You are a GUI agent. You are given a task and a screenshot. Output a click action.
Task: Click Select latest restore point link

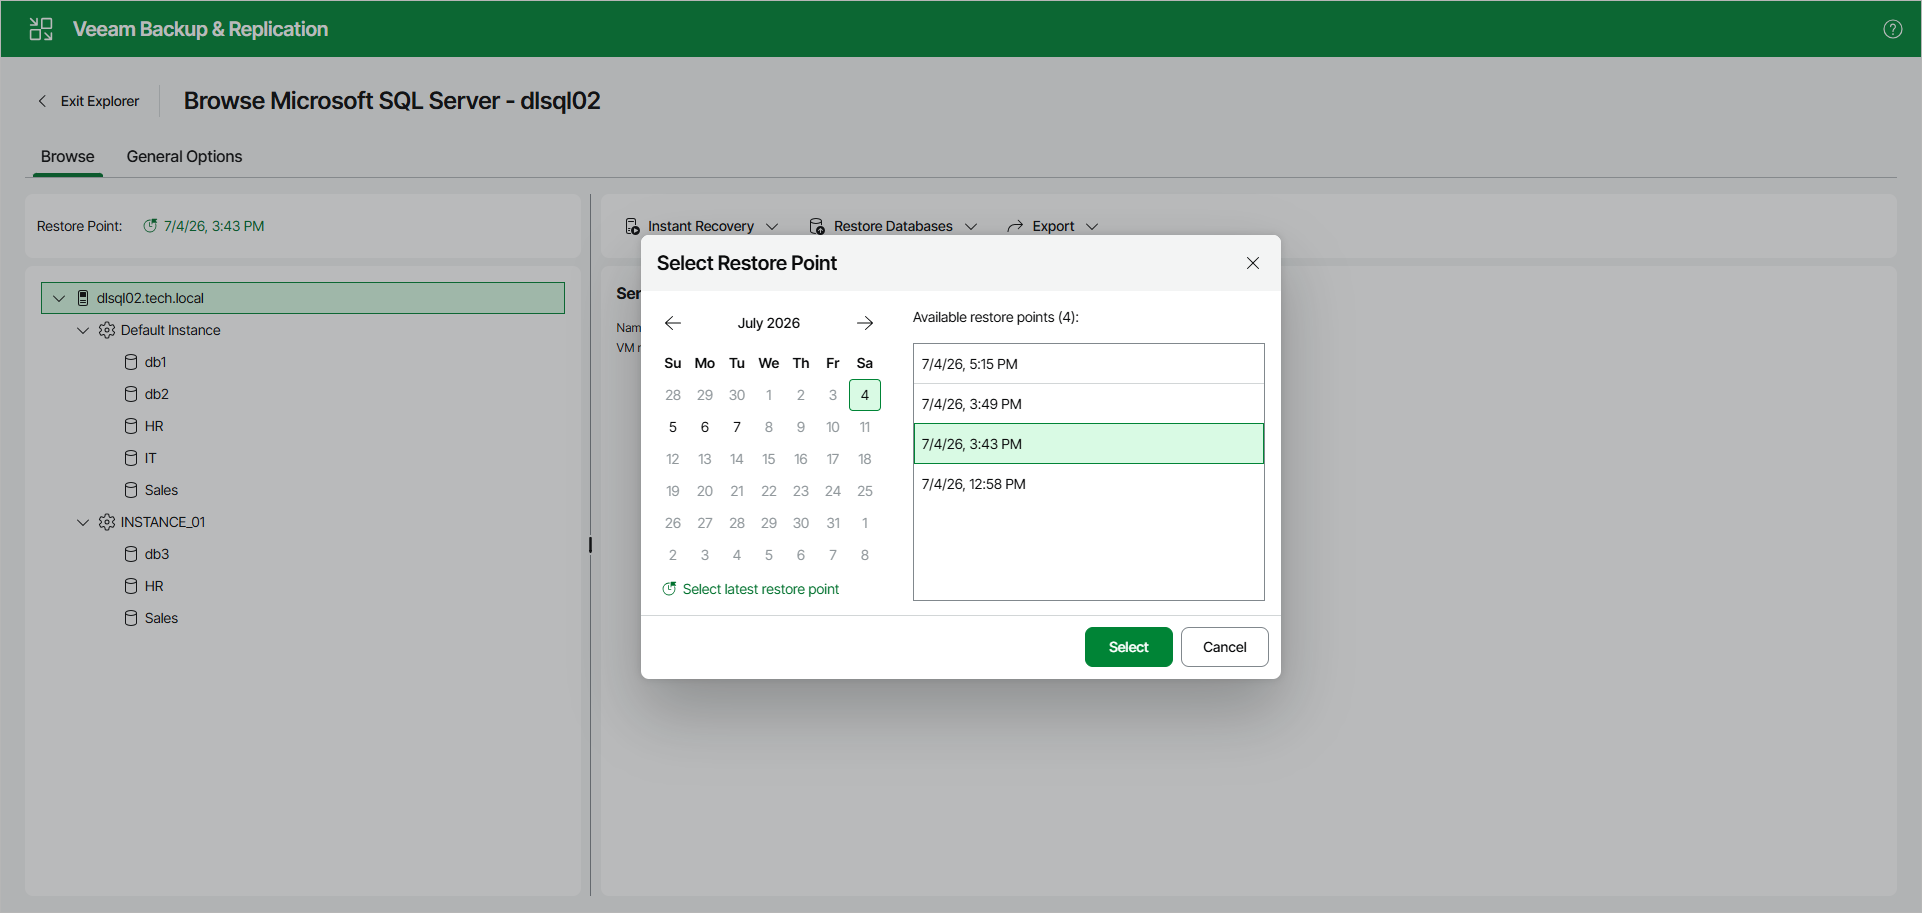tap(760, 589)
